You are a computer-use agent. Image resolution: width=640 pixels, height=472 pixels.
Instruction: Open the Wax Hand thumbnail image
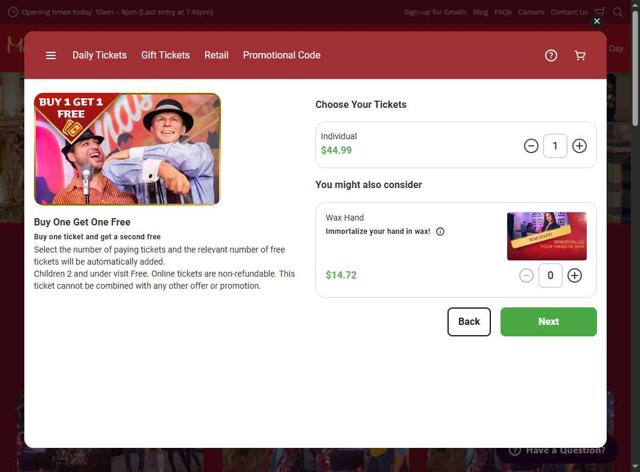tap(546, 236)
